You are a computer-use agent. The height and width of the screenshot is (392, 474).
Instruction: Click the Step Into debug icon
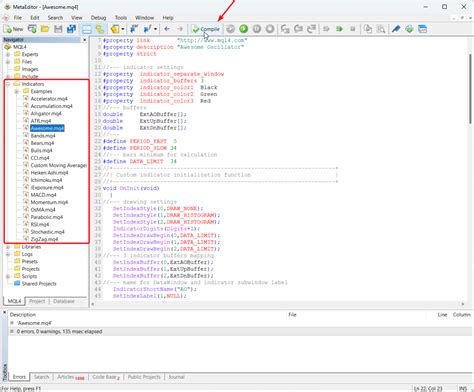click(x=285, y=29)
